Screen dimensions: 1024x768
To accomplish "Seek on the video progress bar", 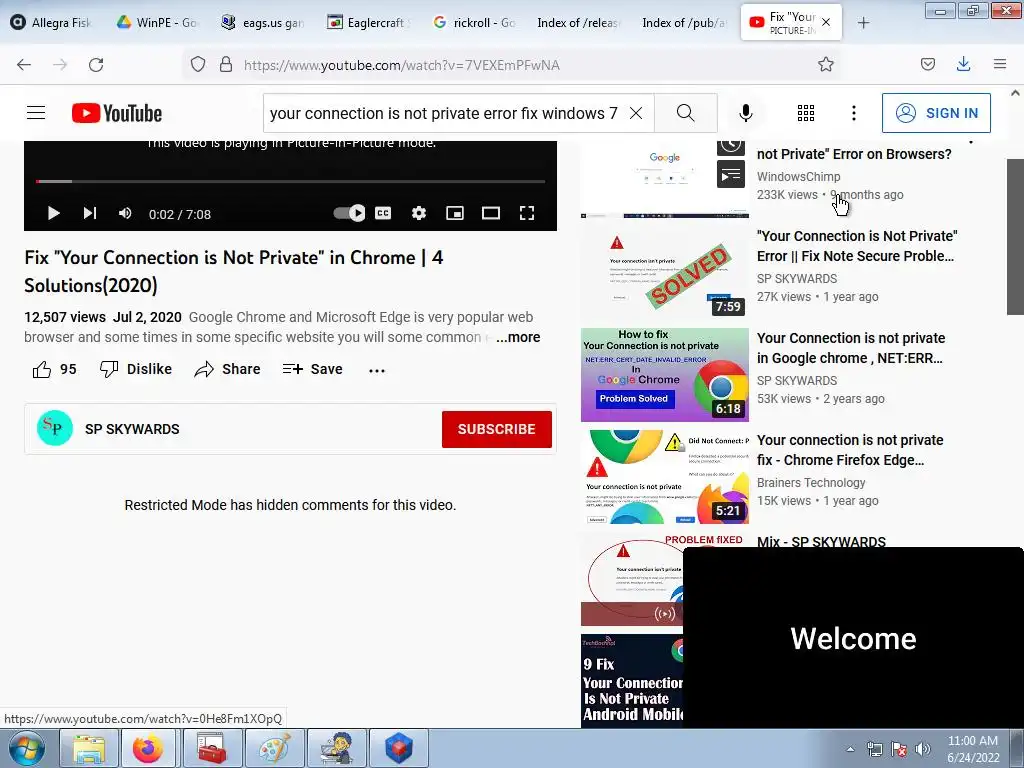I will click(291, 181).
